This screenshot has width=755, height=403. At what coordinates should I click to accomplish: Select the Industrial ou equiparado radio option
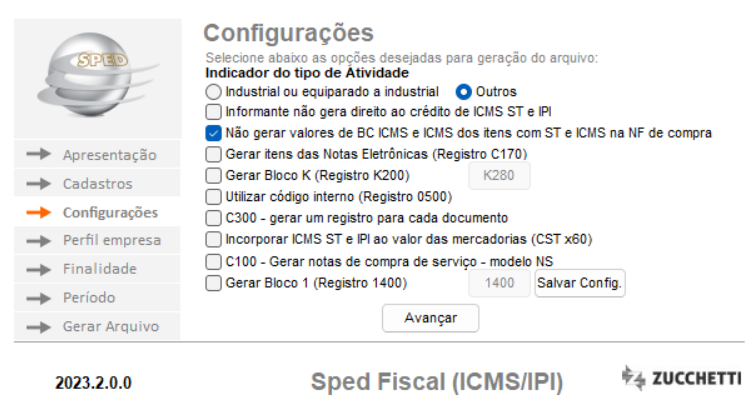213,92
